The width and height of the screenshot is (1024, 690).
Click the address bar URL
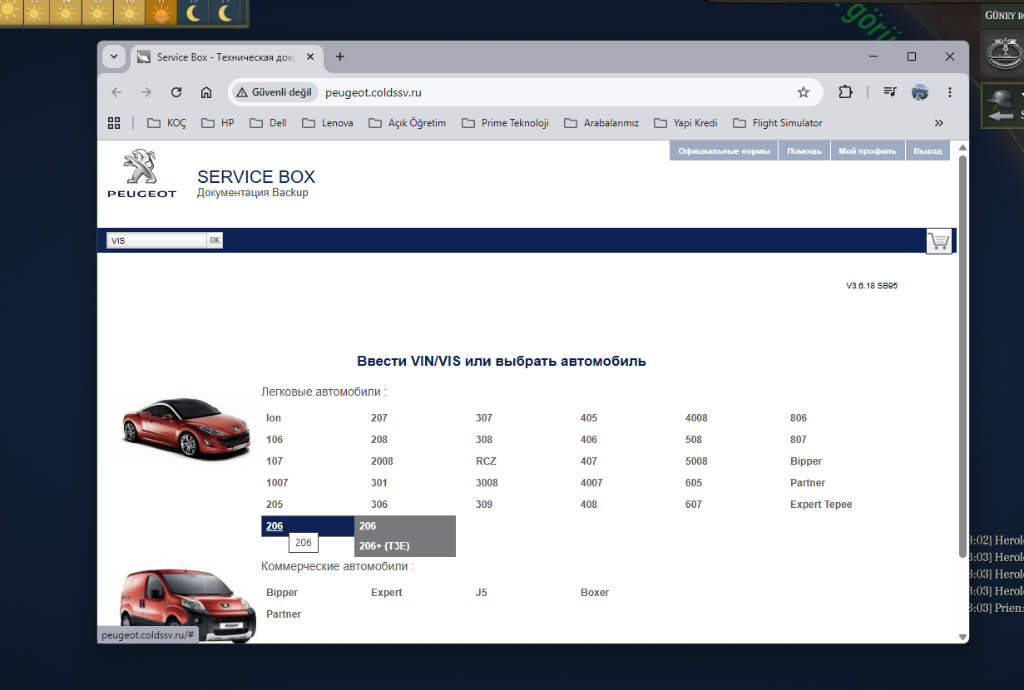373,93
